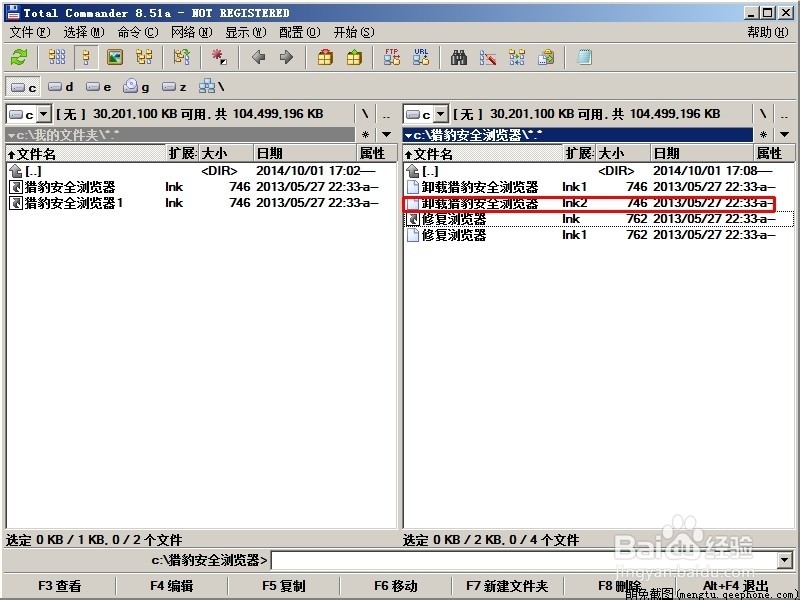Select CD drive g in the drive bar
Screen dimensions: 800x600
pyautogui.click(x=136, y=87)
